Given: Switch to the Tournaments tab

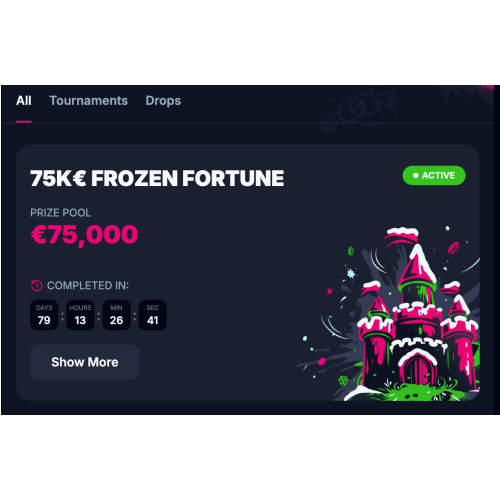Looking at the screenshot, I should point(89,101).
